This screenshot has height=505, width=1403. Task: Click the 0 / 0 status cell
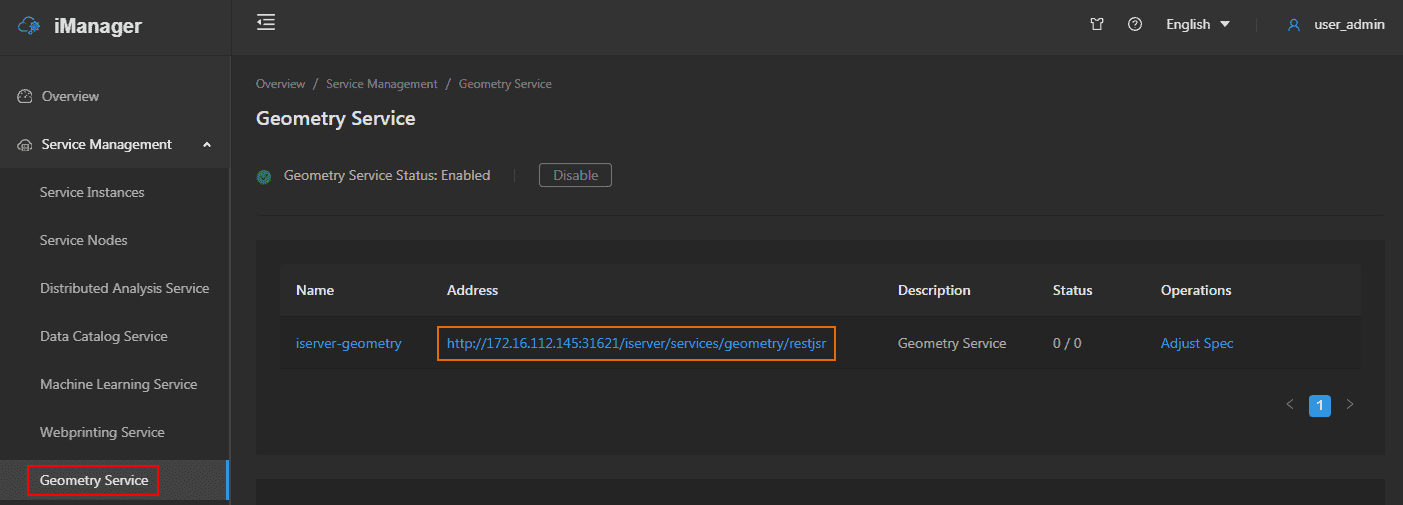(x=1067, y=343)
